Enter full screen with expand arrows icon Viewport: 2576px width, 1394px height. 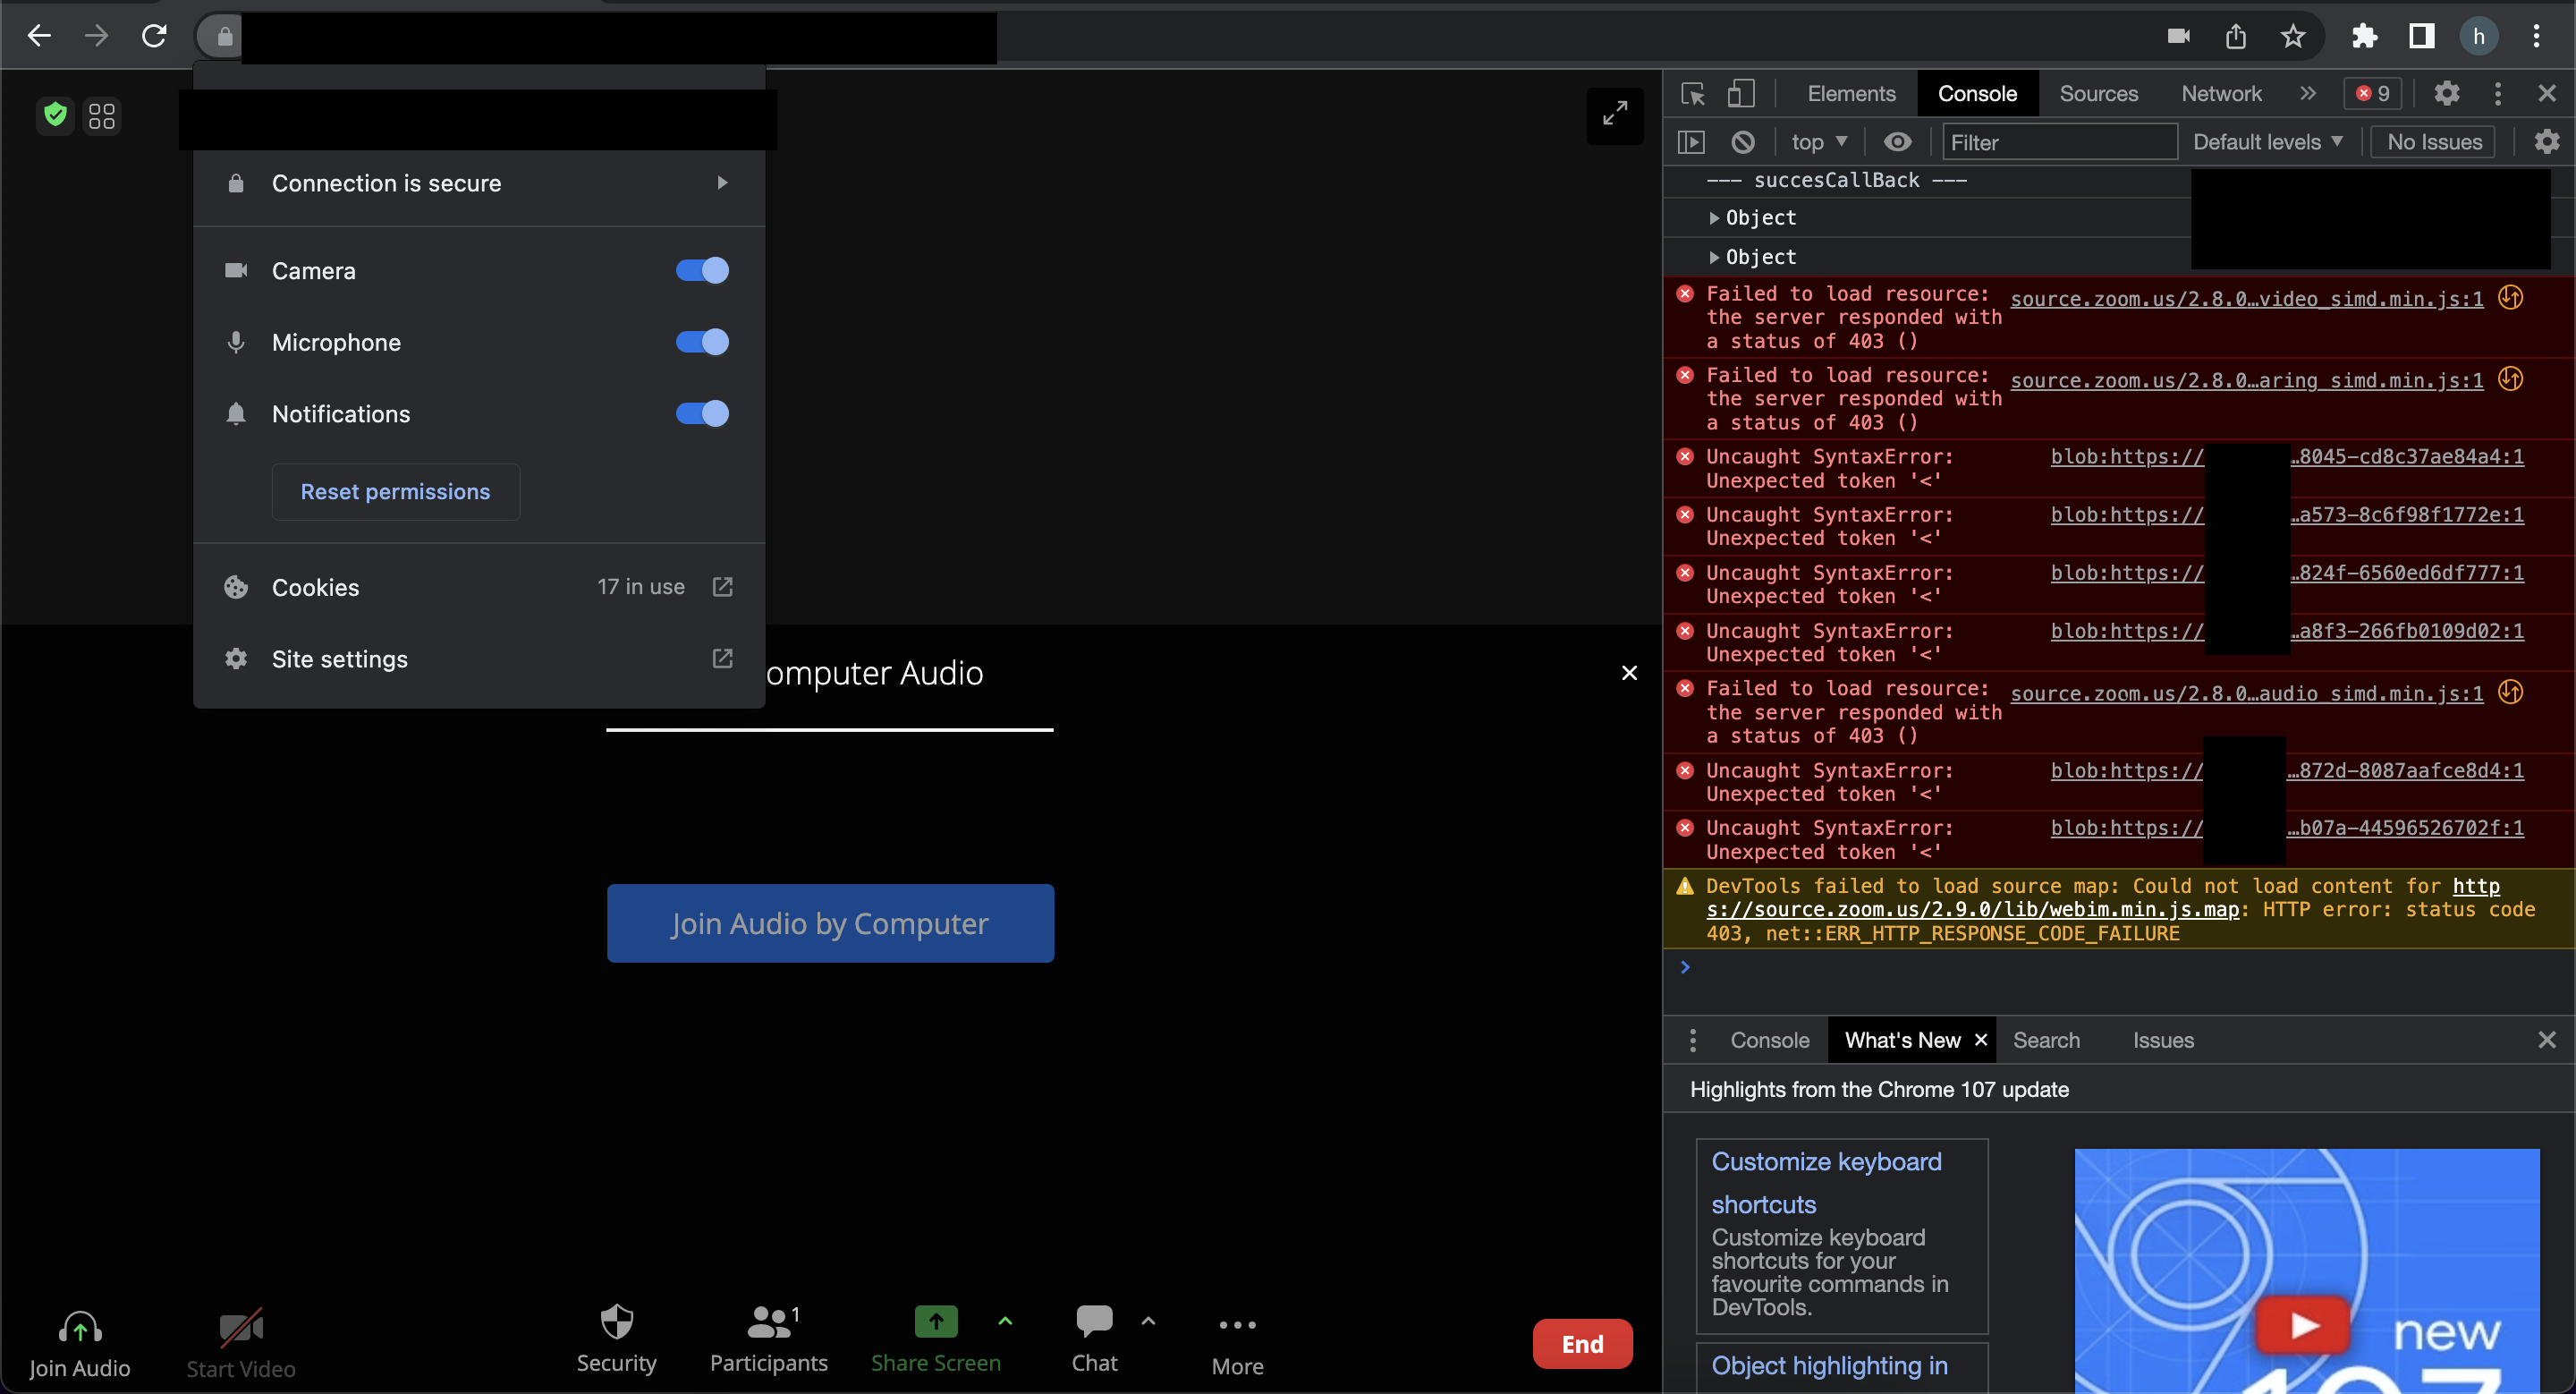[1614, 114]
